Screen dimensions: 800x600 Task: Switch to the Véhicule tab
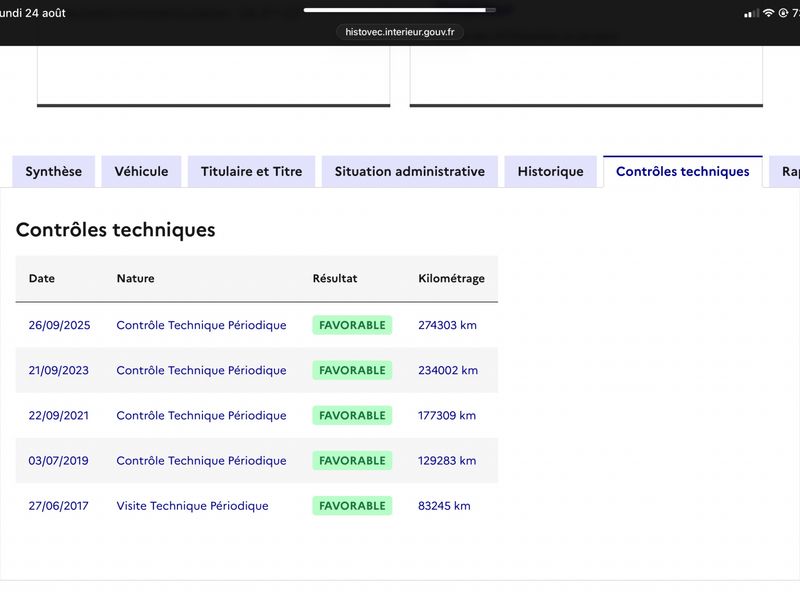coord(141,171)
